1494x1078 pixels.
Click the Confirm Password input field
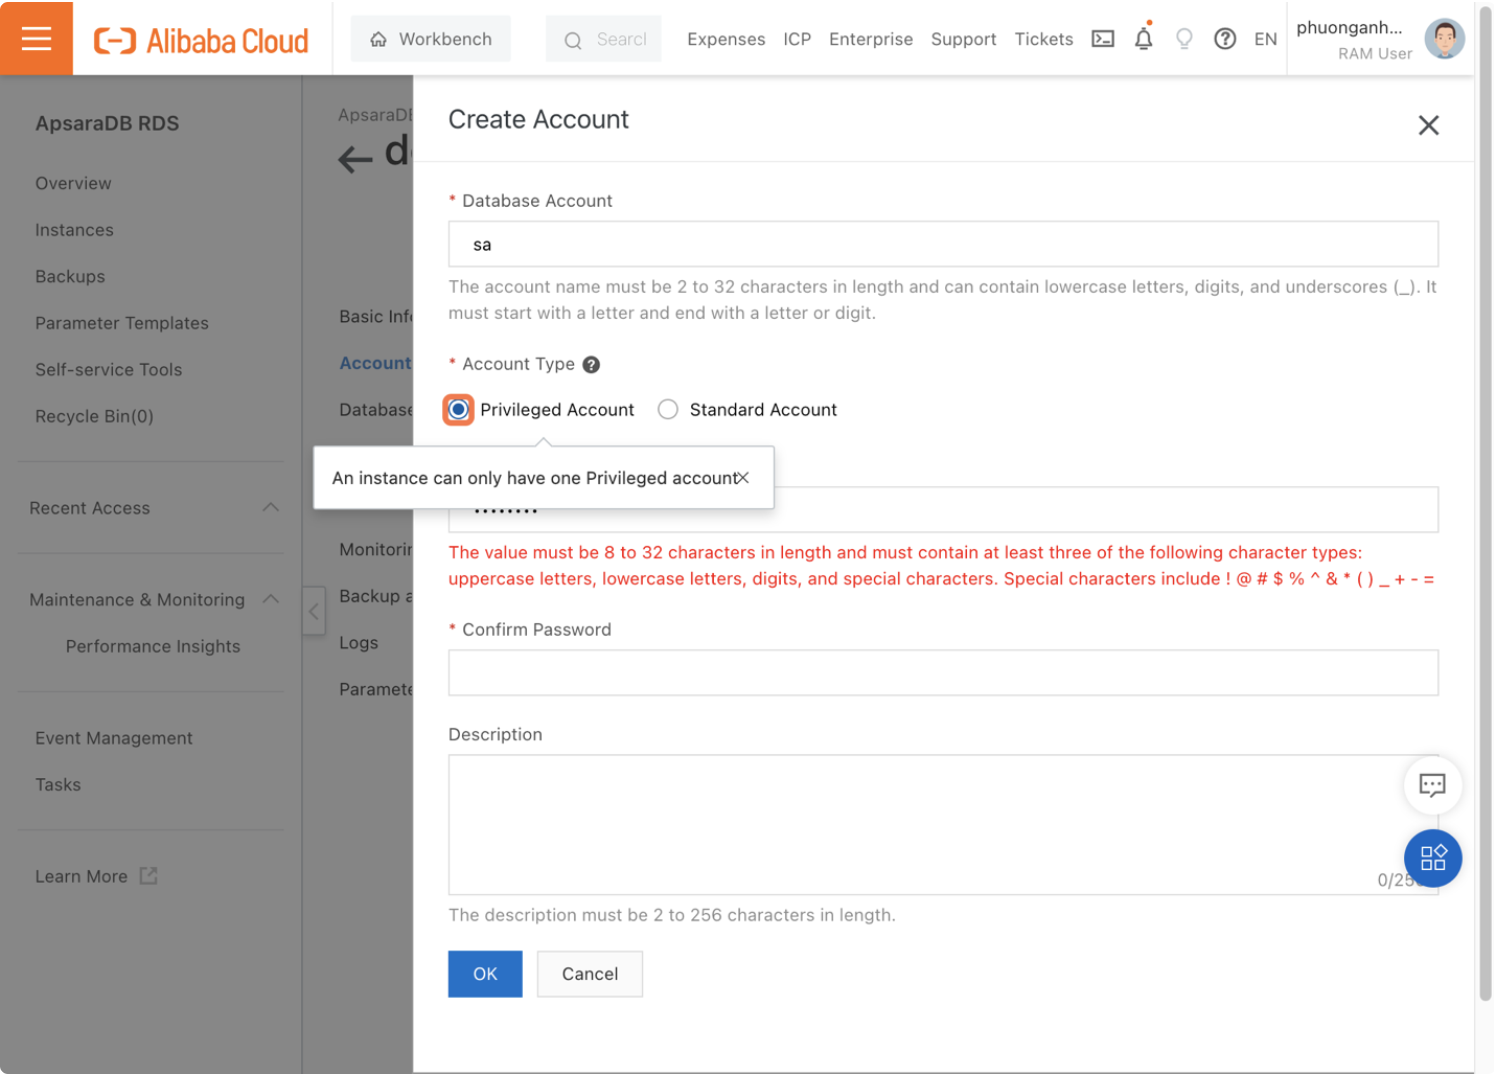(941, 672)
